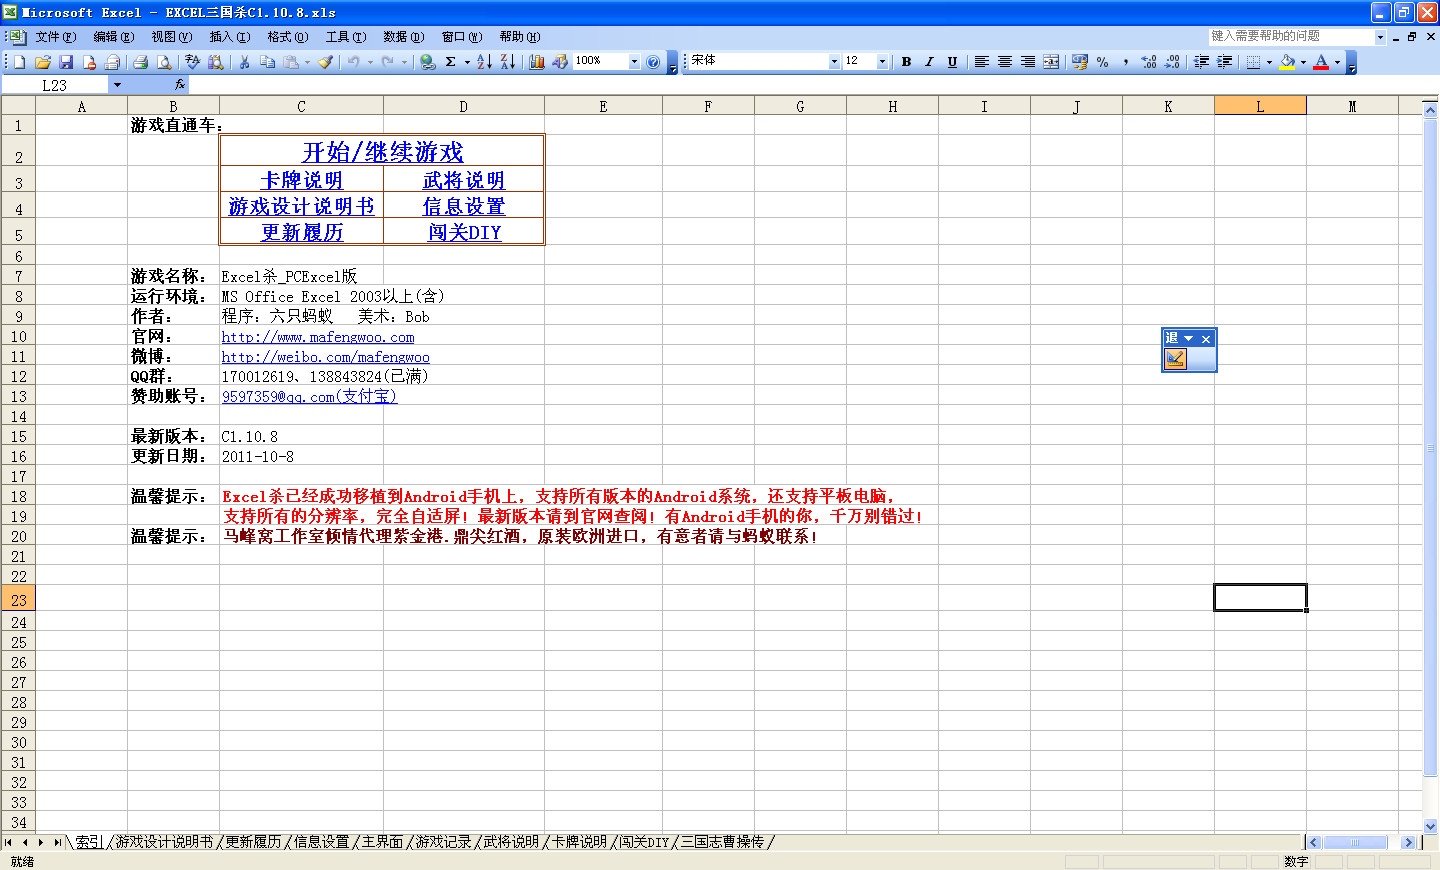Toggle center alignment

point(1005,62)
